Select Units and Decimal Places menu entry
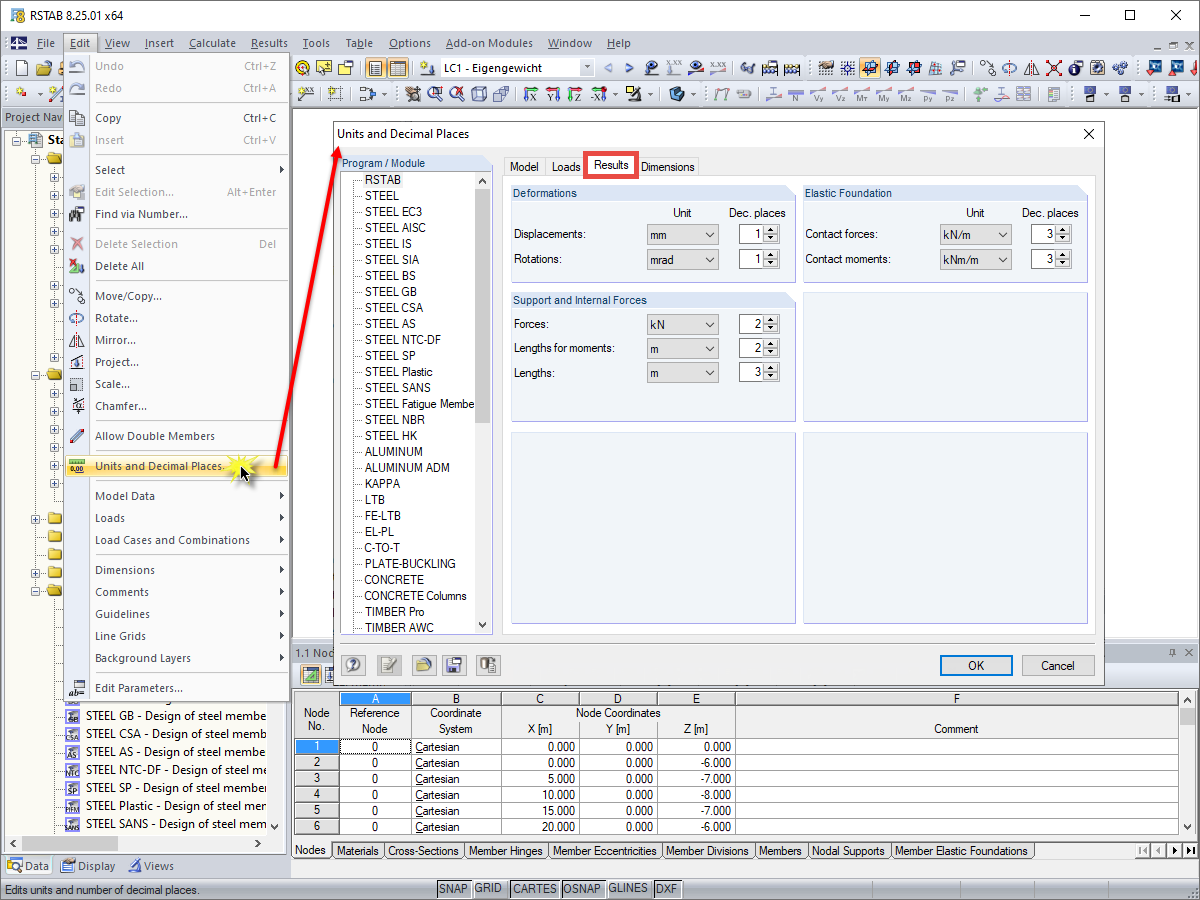The width and height of the screenshot is (1200, 900). tap(175, 466)
